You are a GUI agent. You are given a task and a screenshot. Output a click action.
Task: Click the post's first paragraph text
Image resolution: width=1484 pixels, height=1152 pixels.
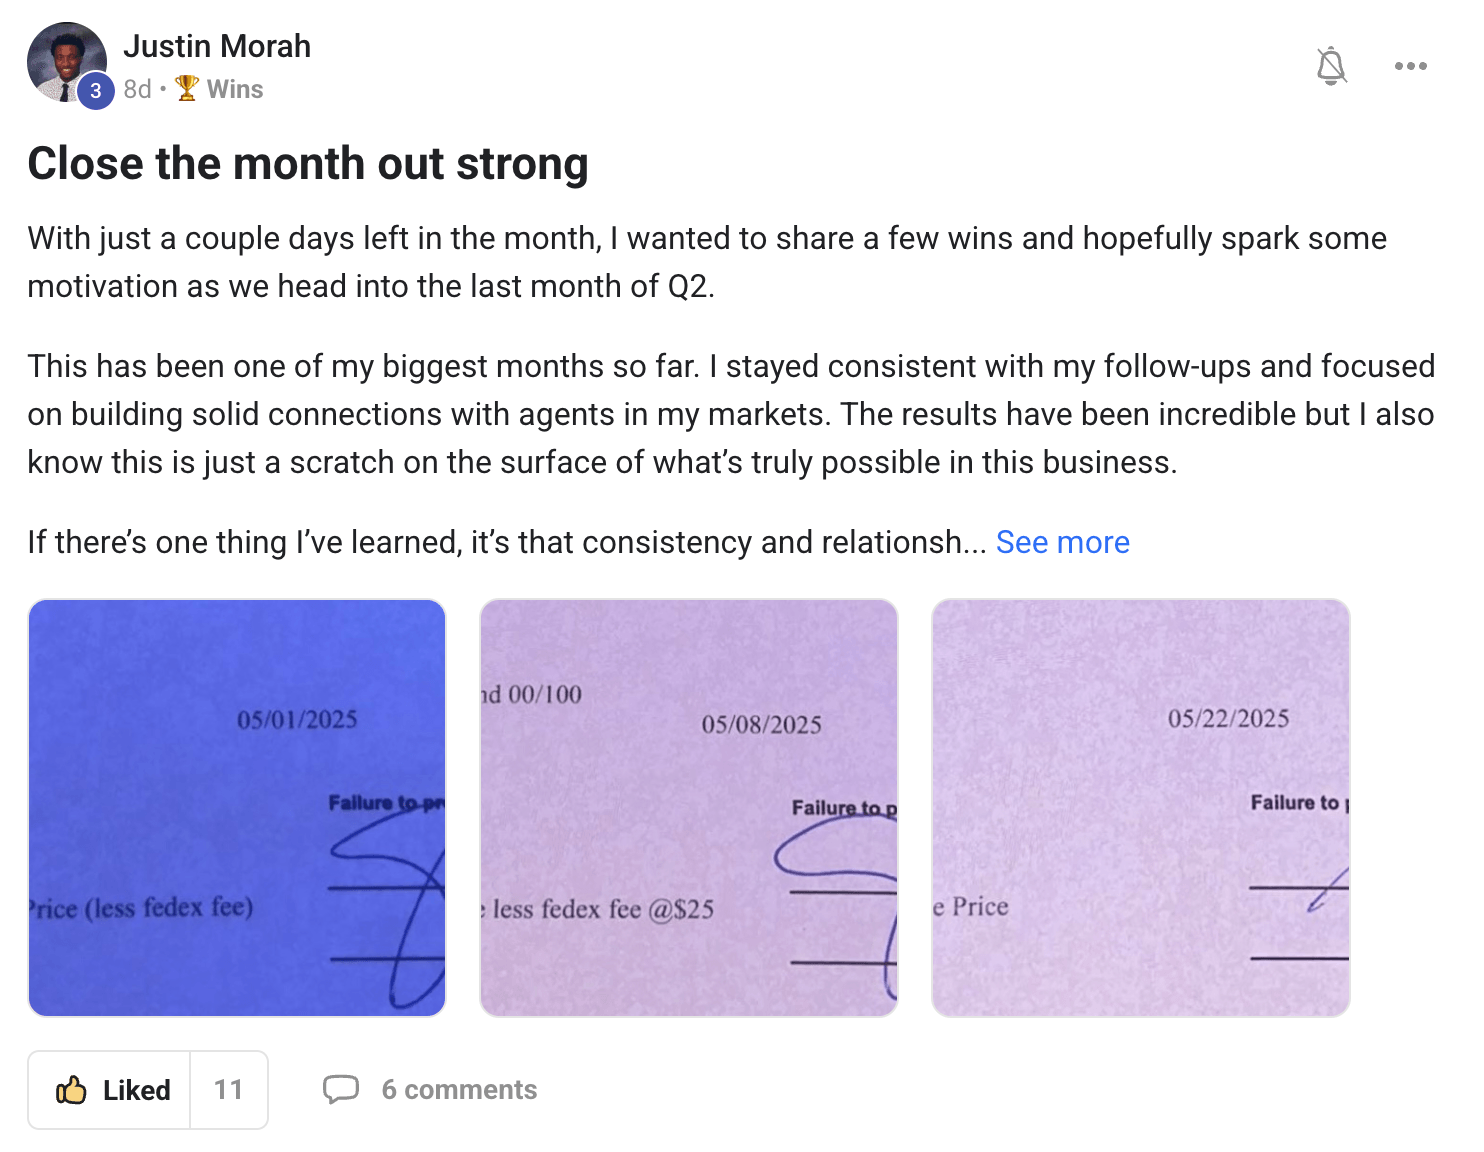tap(707, 262)
